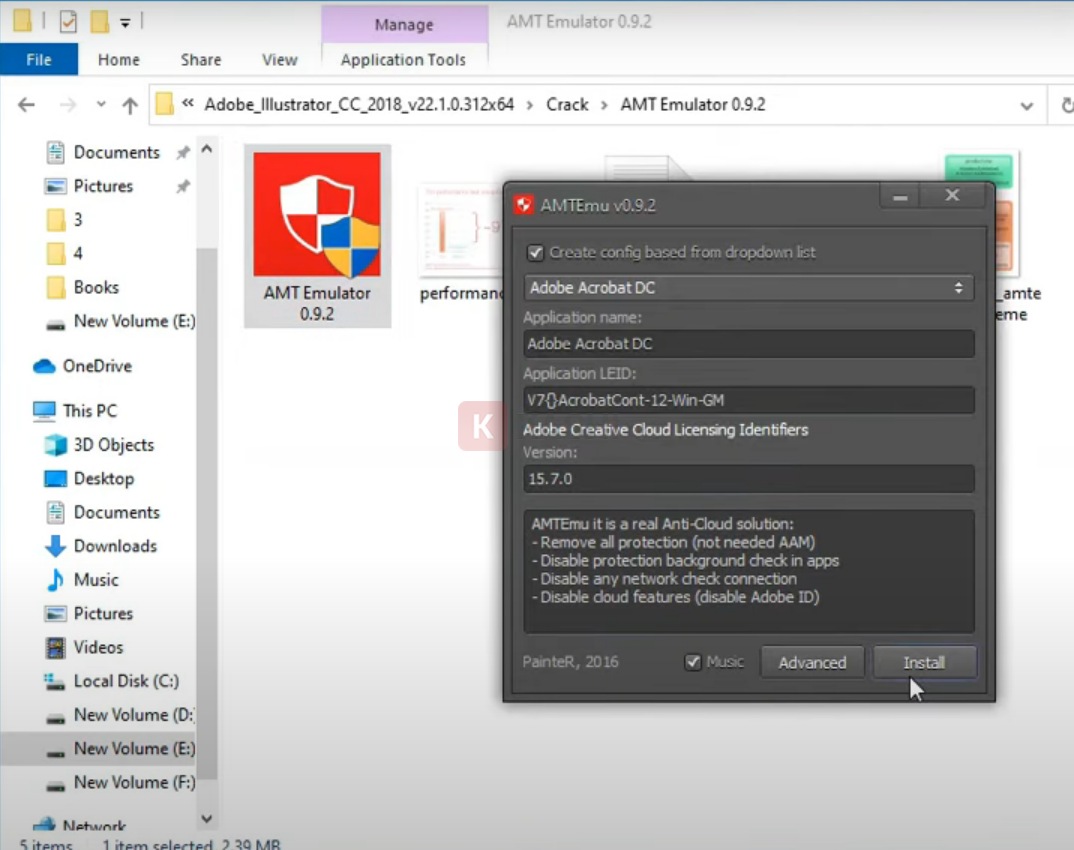The image size is (1074, 850).
Task: Open the File menu in Explorer
Action: [38, 59]
